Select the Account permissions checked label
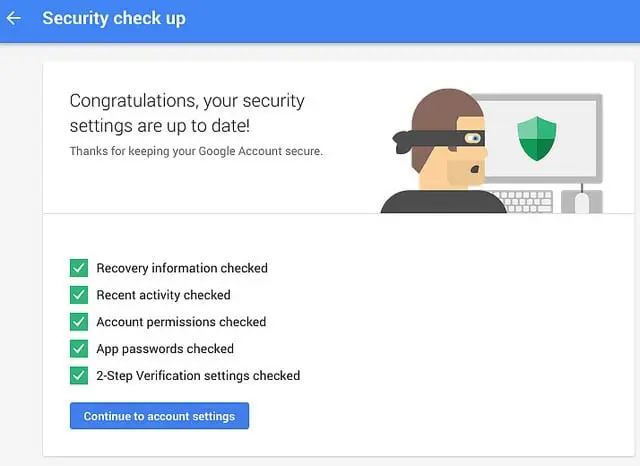This screenshot has height=466, width=640. click(181, 322)
